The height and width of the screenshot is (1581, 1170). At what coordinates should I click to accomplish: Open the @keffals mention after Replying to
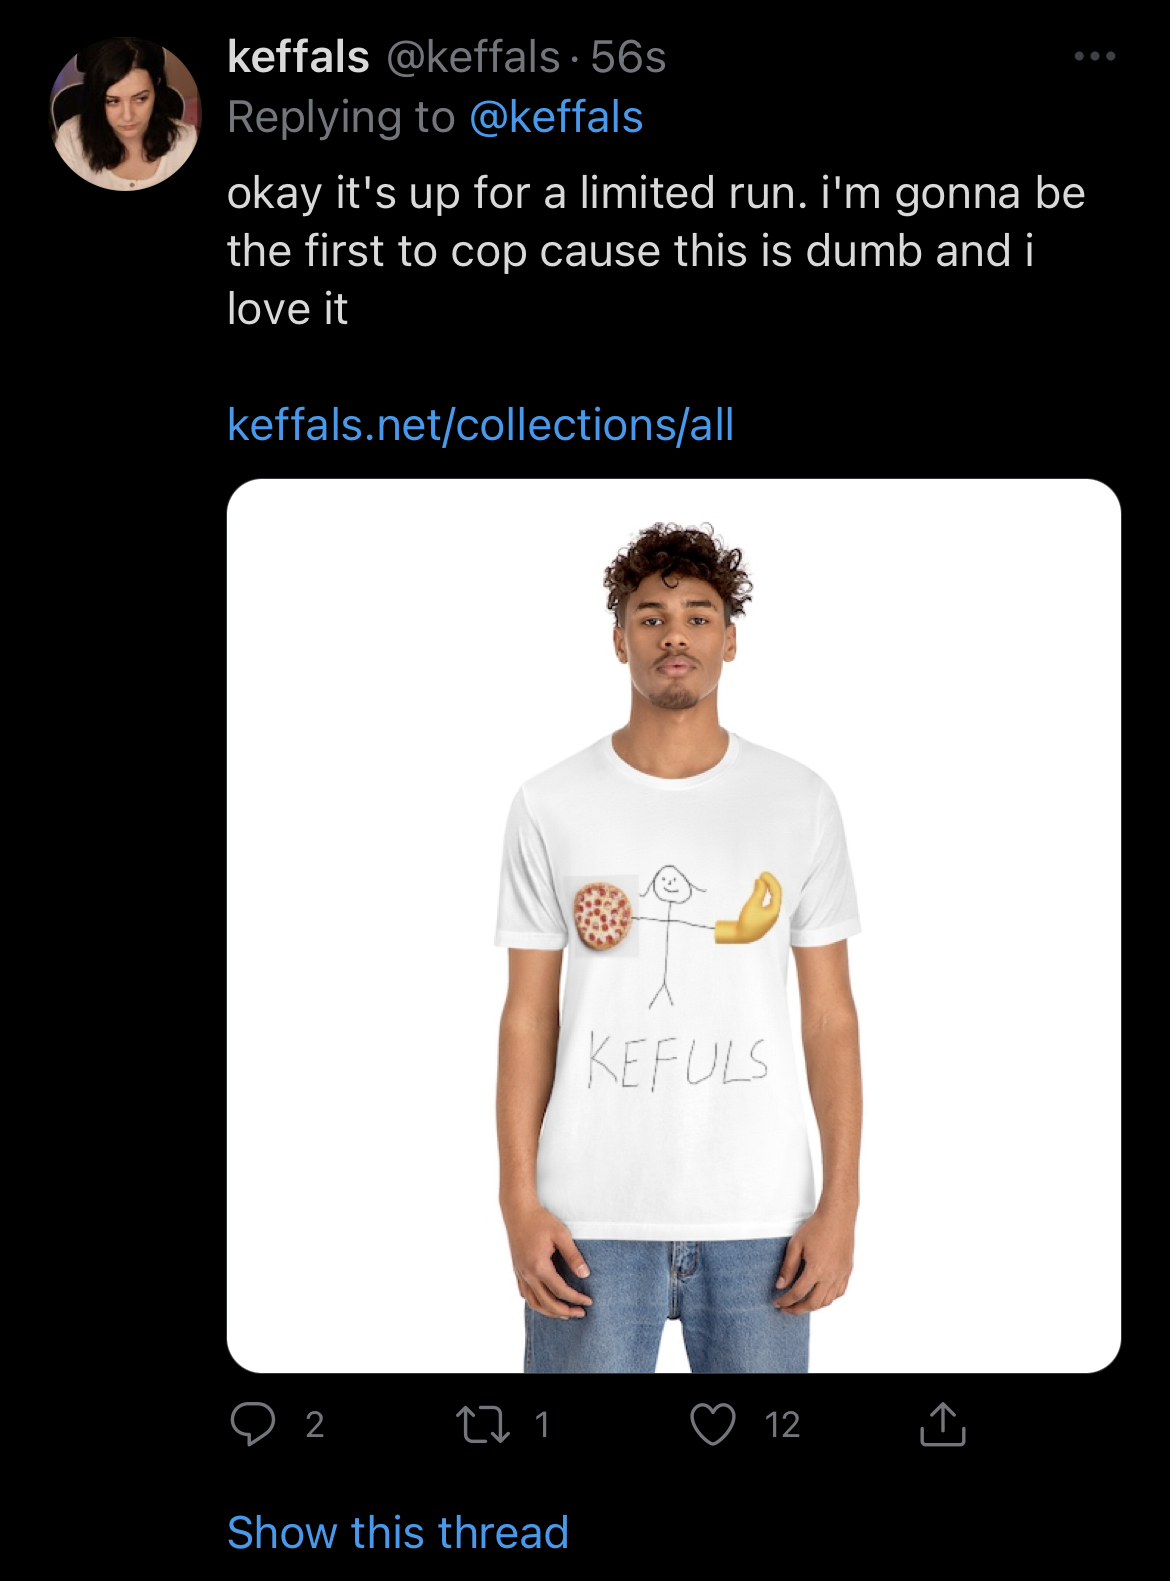pyautogui.click(x=556, y=117)
